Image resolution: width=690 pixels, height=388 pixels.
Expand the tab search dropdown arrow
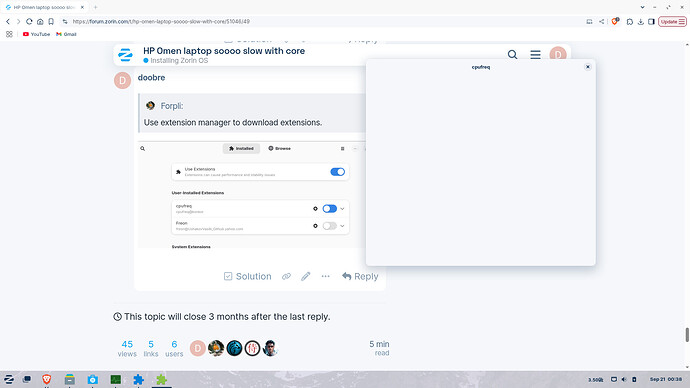tap(642, 7)
